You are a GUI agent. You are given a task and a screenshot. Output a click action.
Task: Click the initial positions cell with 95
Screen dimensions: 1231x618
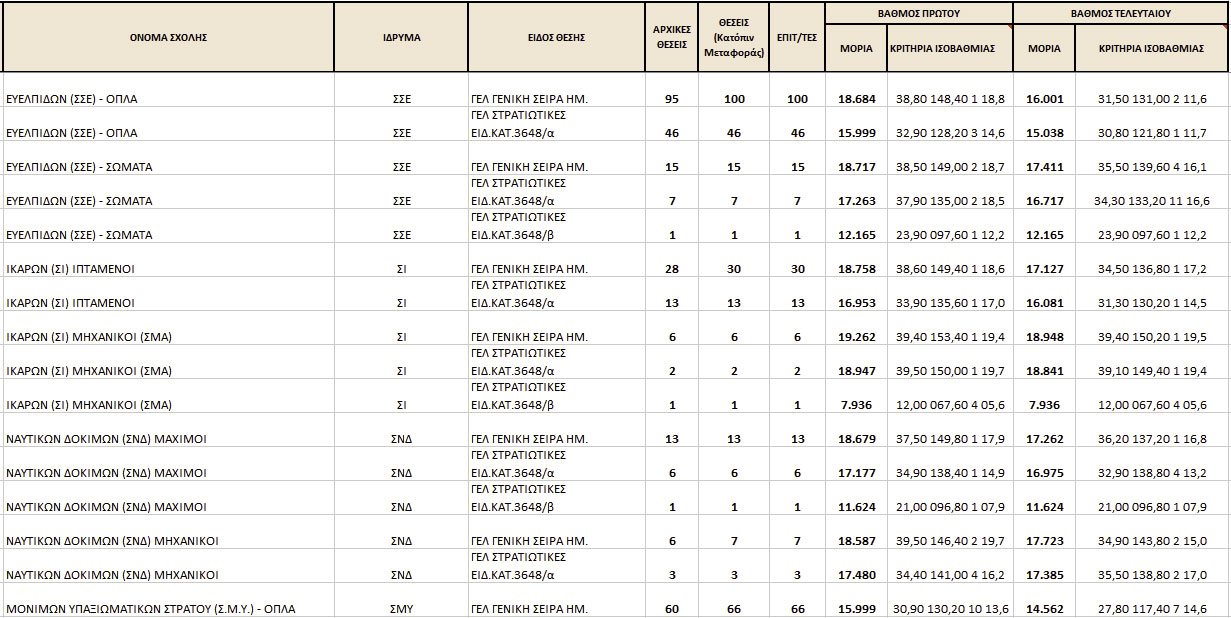point(672,99)
